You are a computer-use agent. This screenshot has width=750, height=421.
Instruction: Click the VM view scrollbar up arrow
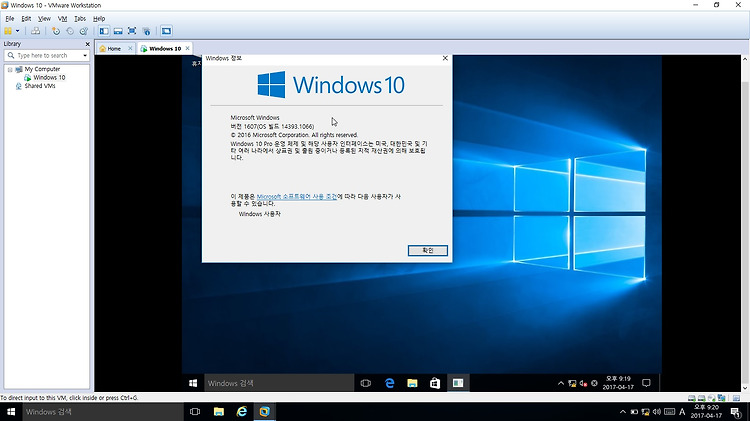pyautogui.click(x=745, y=59)
